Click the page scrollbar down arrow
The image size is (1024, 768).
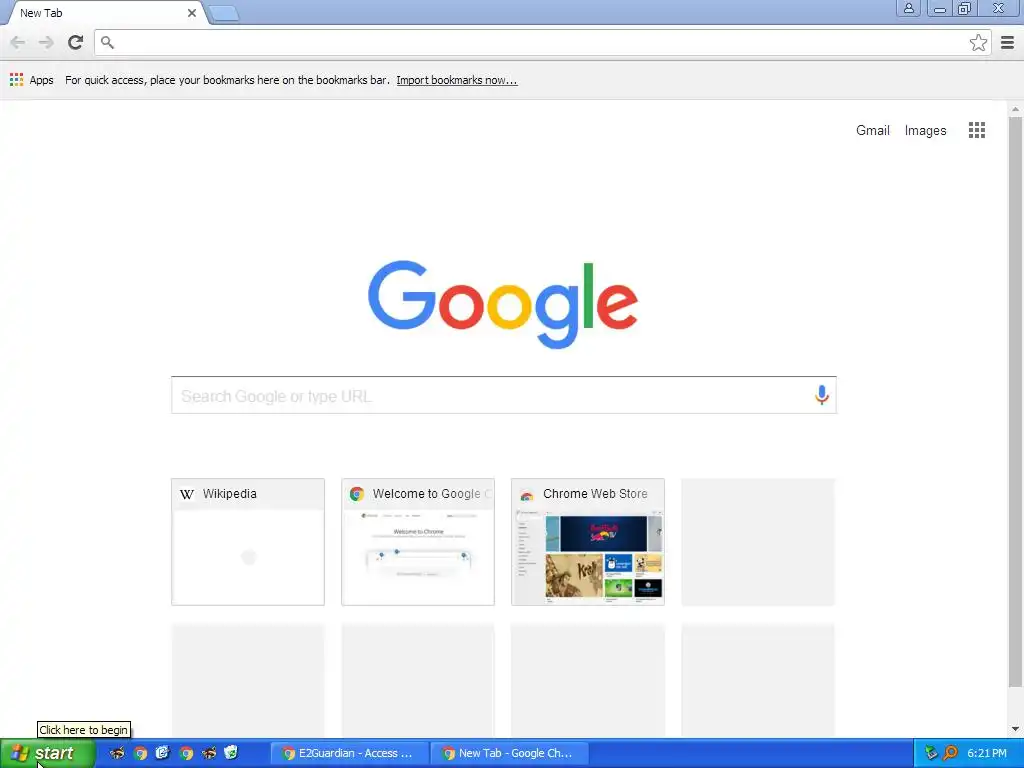[1015, 729]
